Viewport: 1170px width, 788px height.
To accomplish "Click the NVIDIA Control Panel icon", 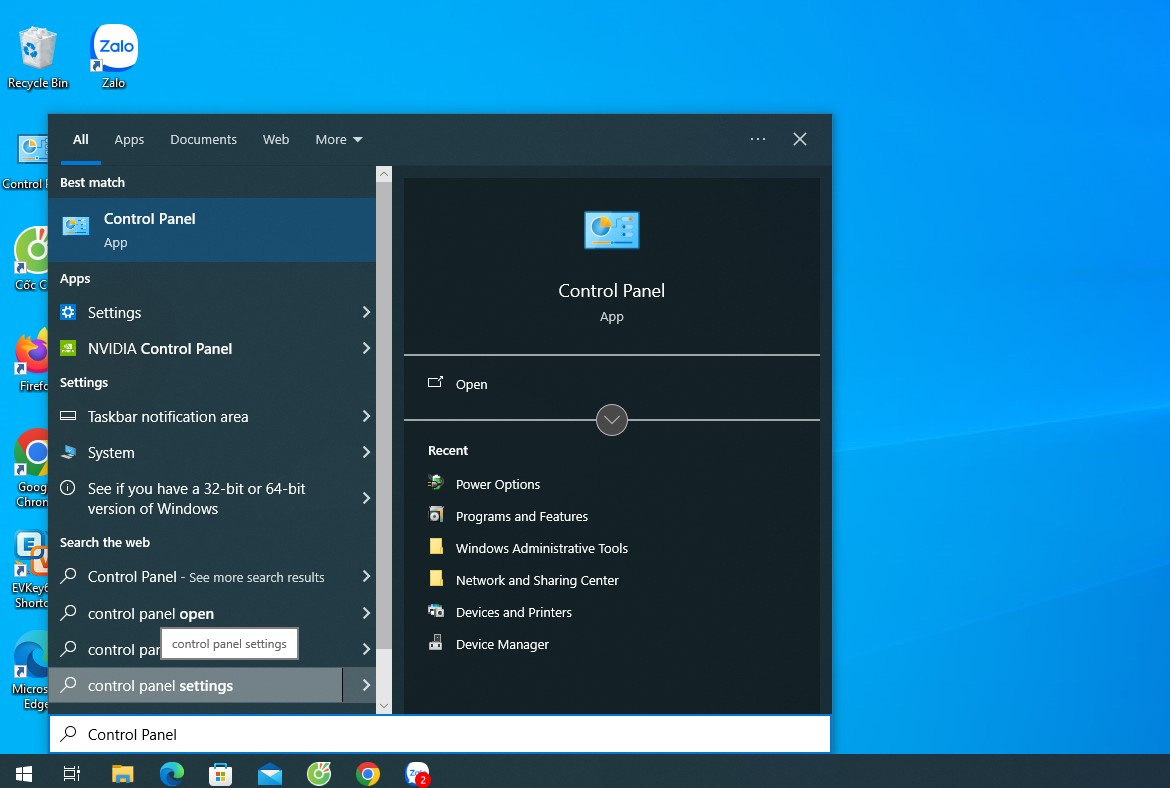I will (68, 348).
